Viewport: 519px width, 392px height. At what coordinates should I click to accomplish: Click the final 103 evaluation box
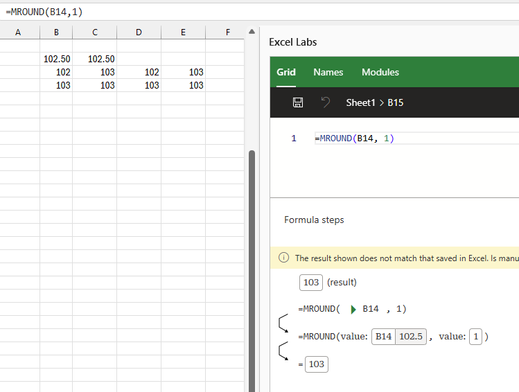click(x=316, y=364)
